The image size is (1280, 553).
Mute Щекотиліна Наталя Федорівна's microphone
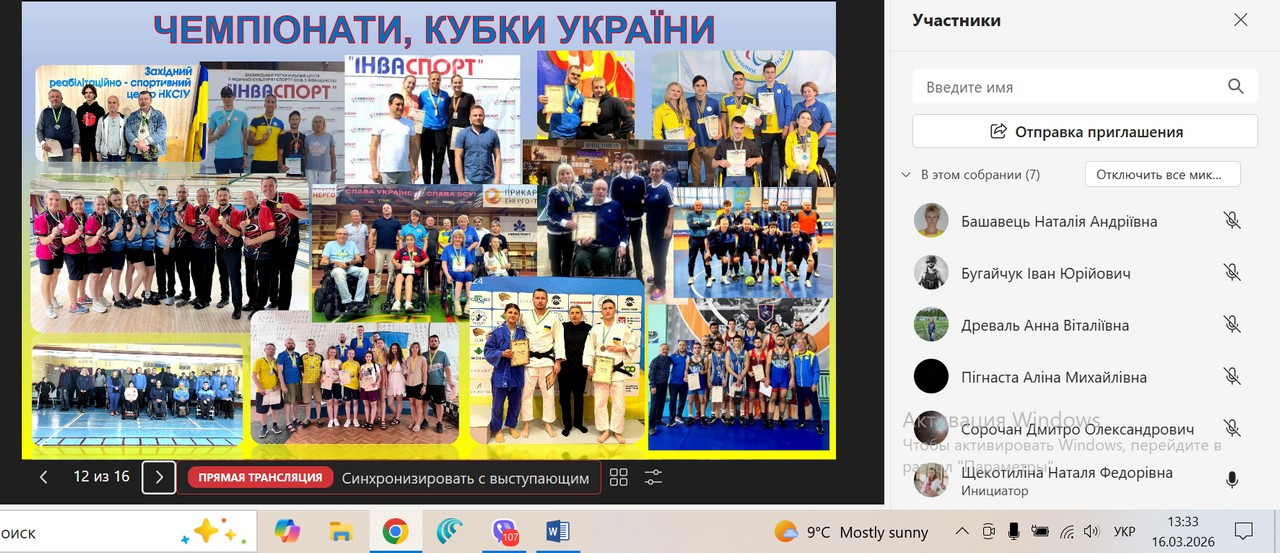tap(1232, 480)
